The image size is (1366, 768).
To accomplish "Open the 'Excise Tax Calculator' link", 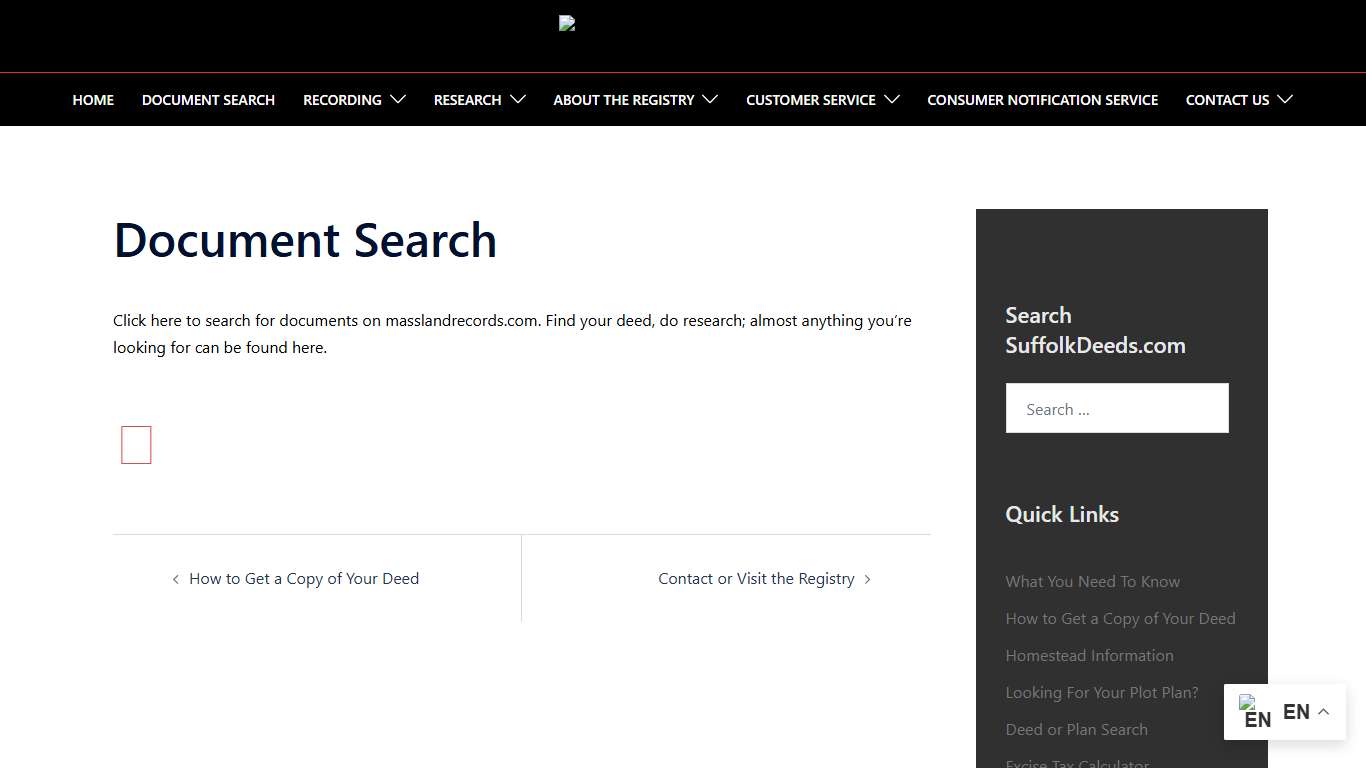I will click(1077, 763).
